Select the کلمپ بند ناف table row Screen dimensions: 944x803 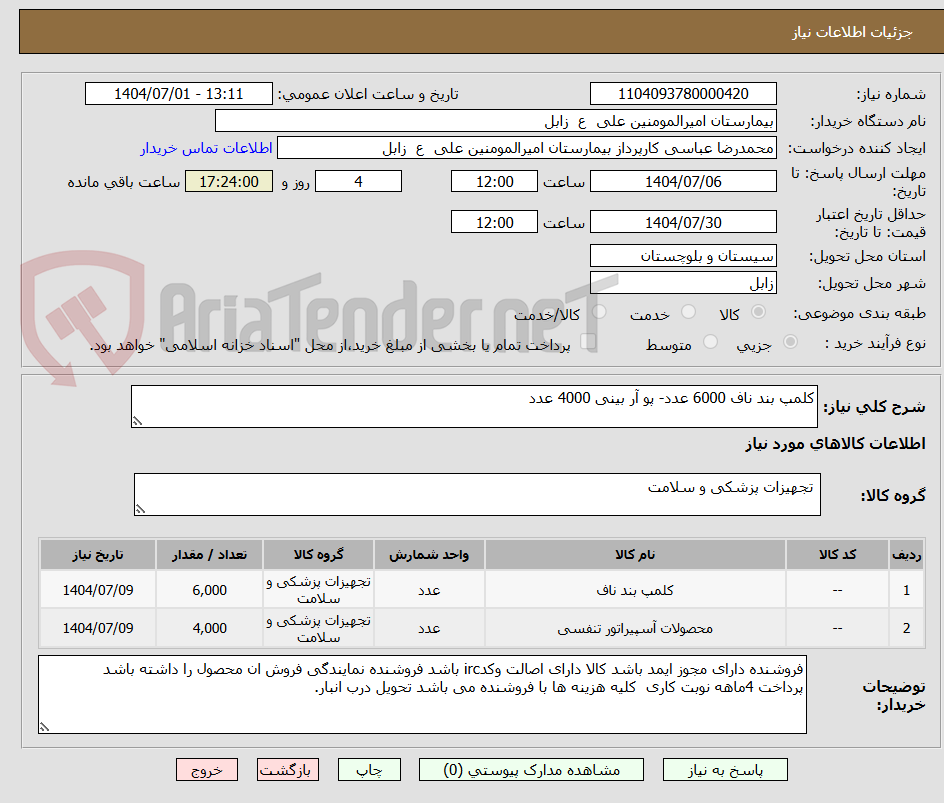tap(472, 589)
